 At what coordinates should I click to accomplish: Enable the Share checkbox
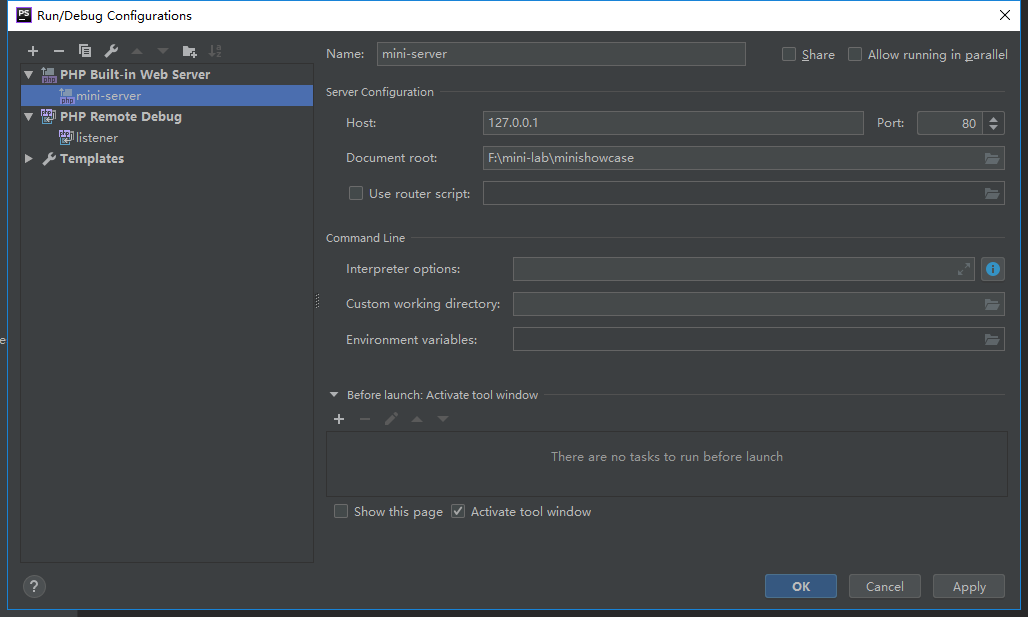tap(789, 55)
